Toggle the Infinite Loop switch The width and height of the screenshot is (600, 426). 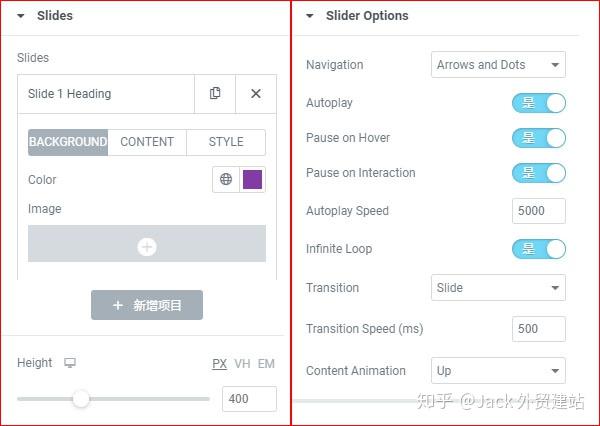point(539,248)
